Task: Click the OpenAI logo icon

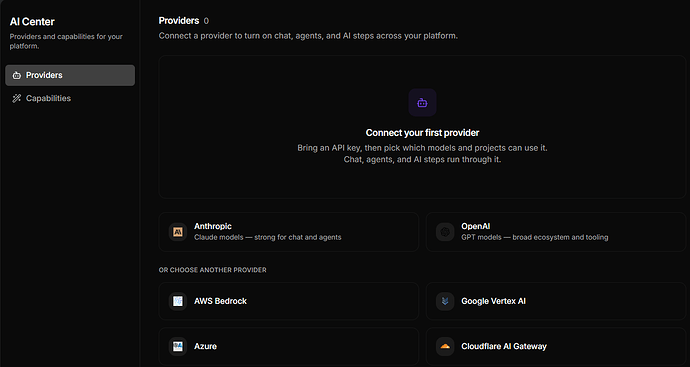Action: click(445, 231)
